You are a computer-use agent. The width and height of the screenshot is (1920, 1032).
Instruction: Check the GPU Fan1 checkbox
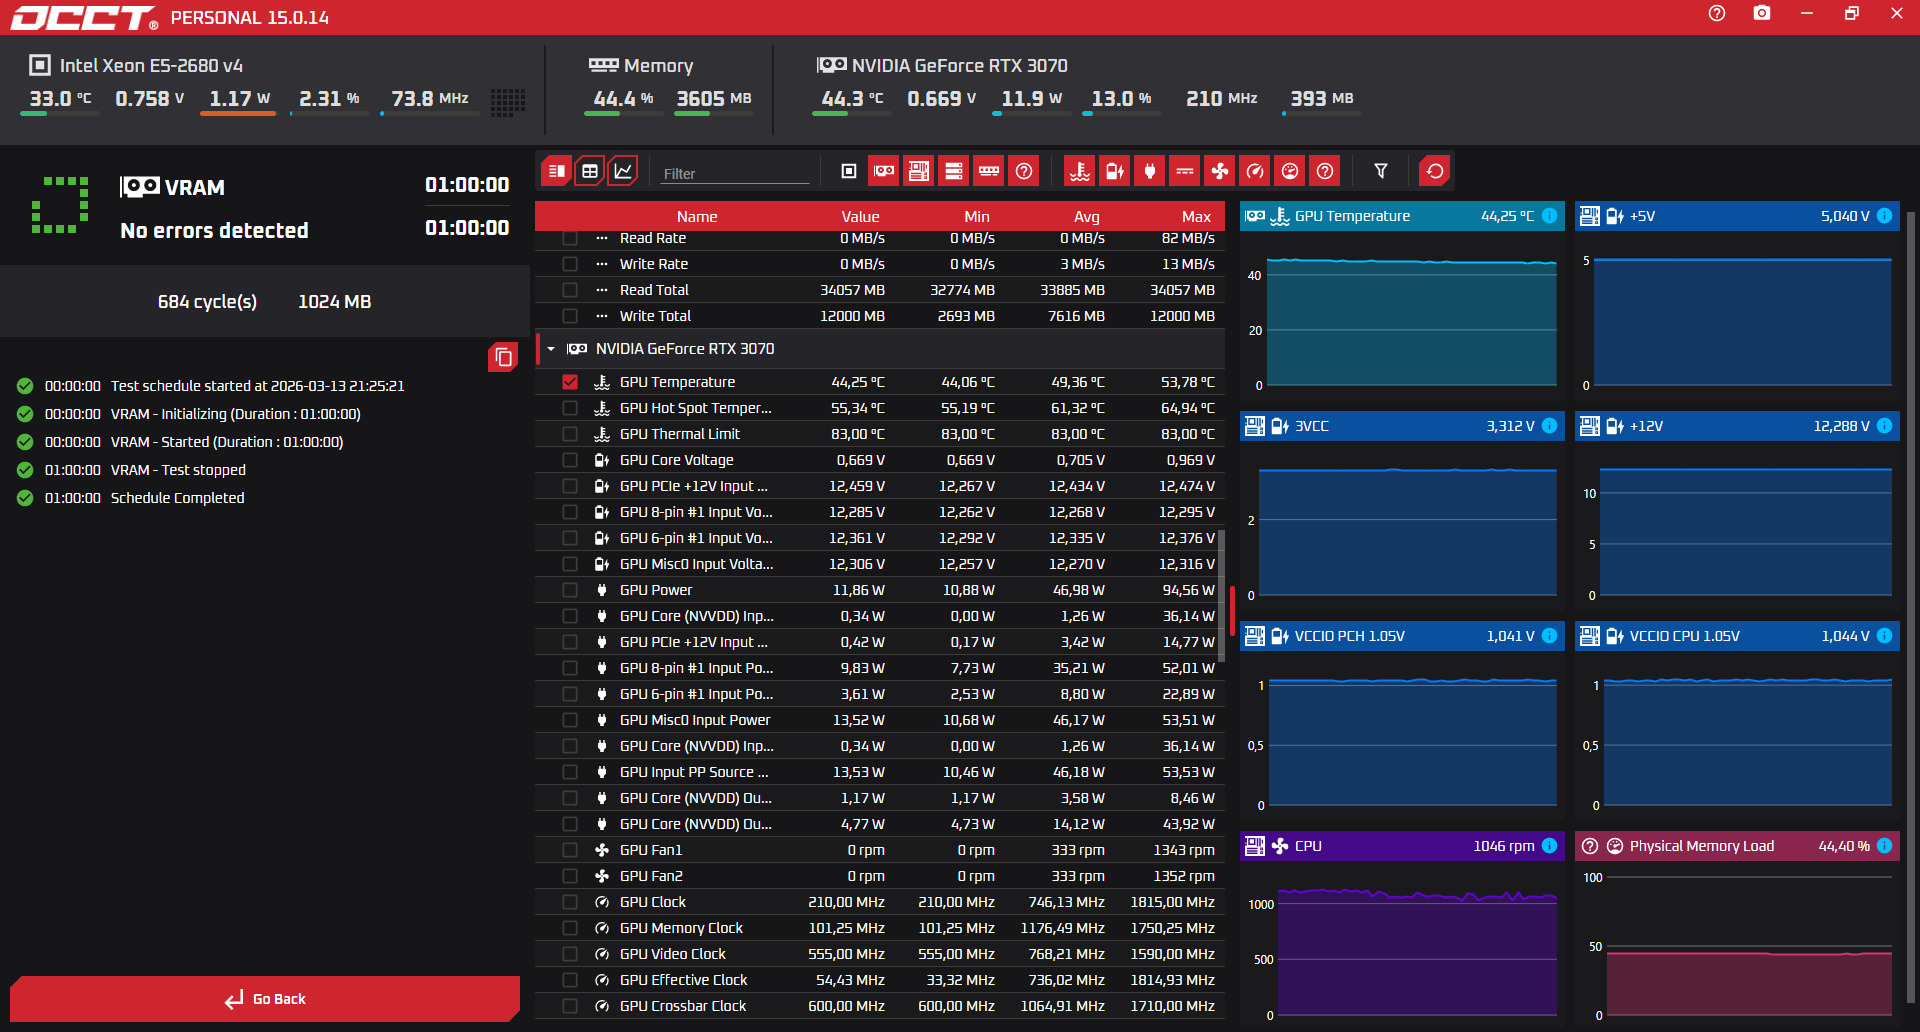click(570, 850)
